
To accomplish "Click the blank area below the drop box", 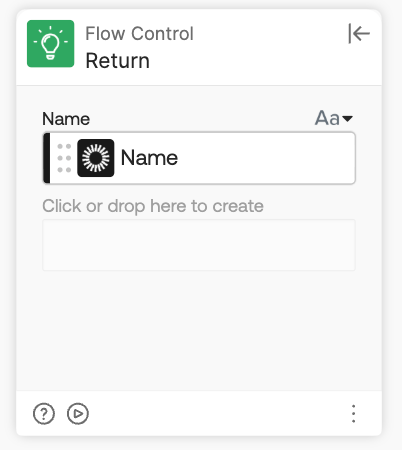I will click(x=199, y=330).
